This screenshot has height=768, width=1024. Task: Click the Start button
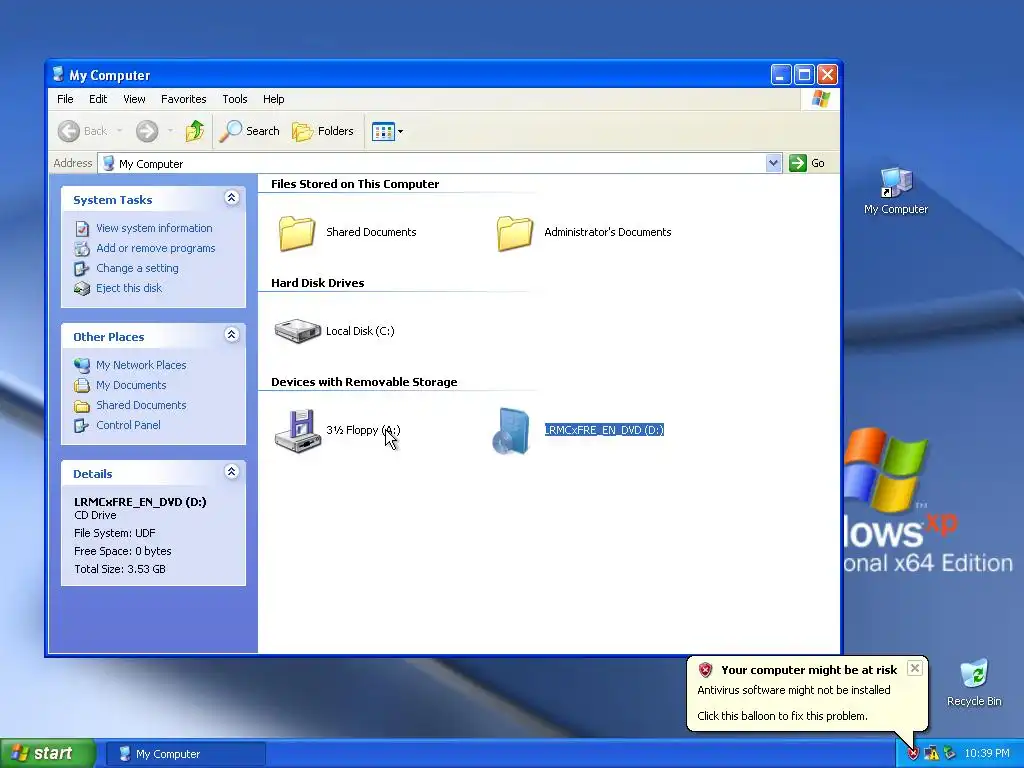tap(48, 754)
